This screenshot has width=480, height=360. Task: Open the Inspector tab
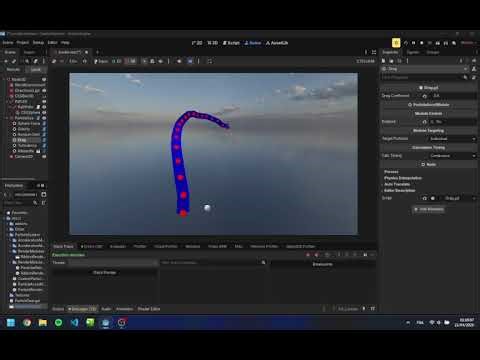(x=390, y=52)
